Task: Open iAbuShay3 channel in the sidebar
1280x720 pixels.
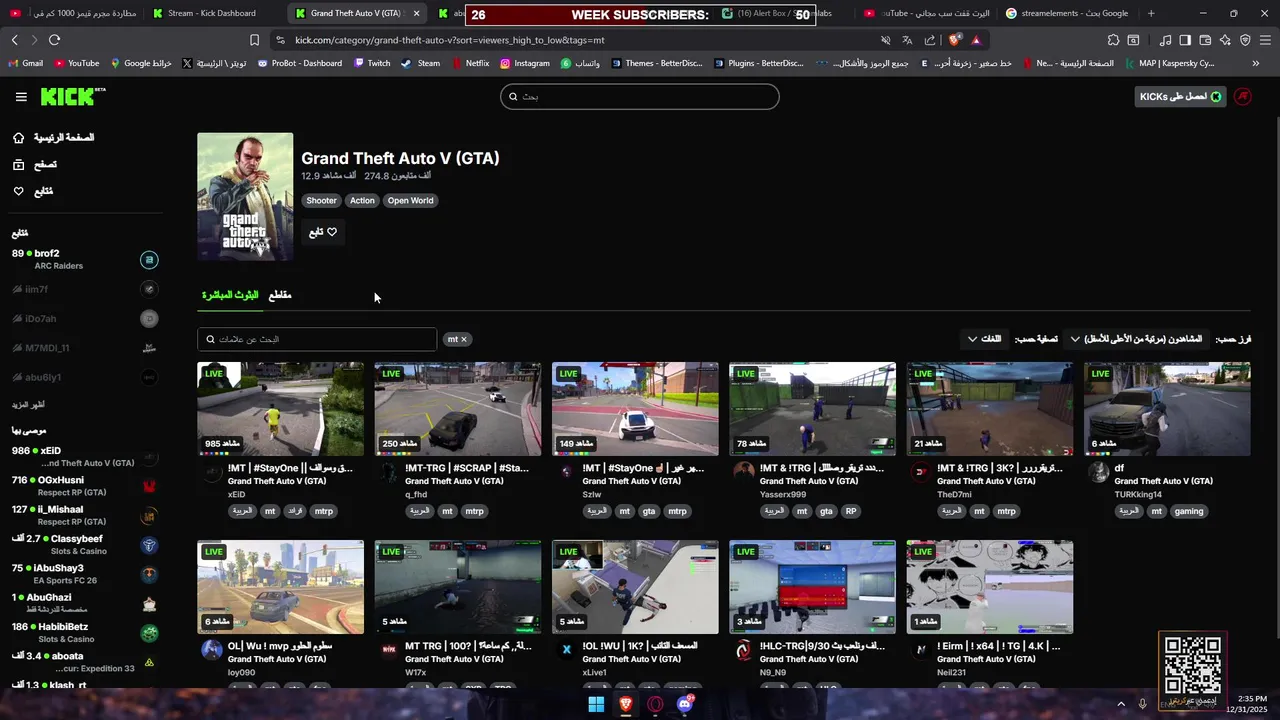Action: point(85,574)
